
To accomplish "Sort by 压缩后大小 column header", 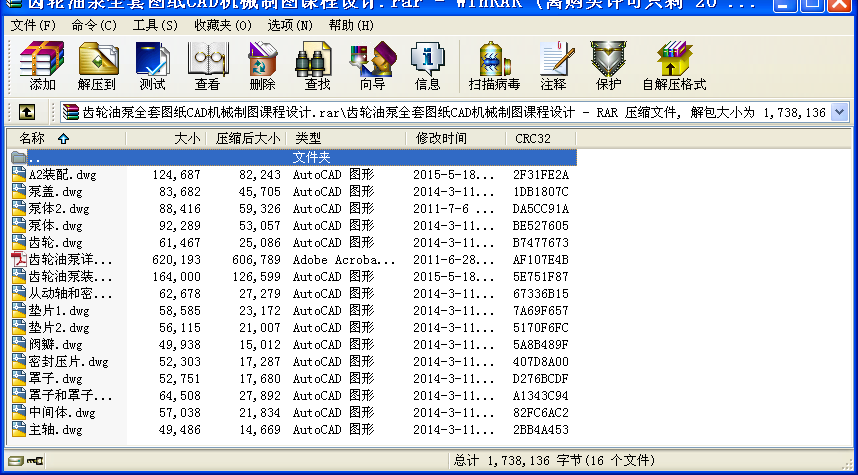I will click(248, 138).
